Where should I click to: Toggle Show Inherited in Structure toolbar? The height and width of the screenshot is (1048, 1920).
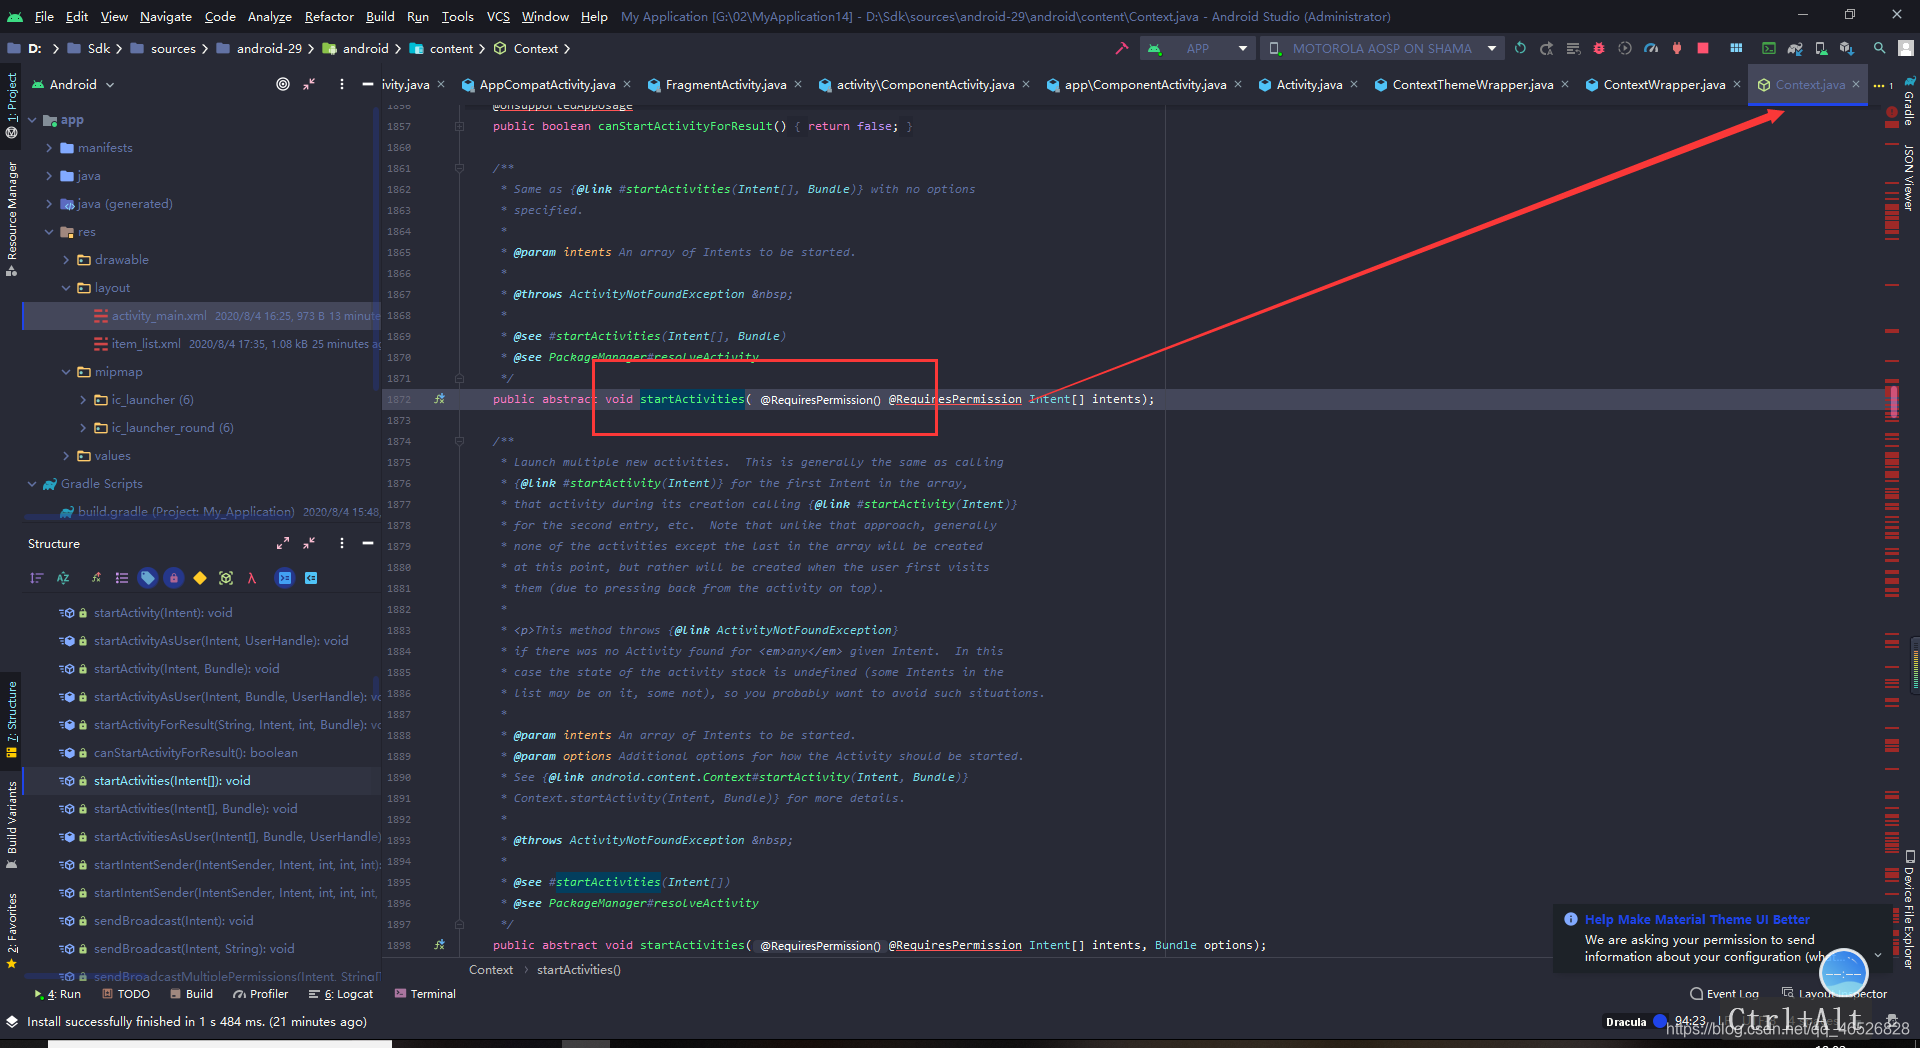(x=96, y=578)
